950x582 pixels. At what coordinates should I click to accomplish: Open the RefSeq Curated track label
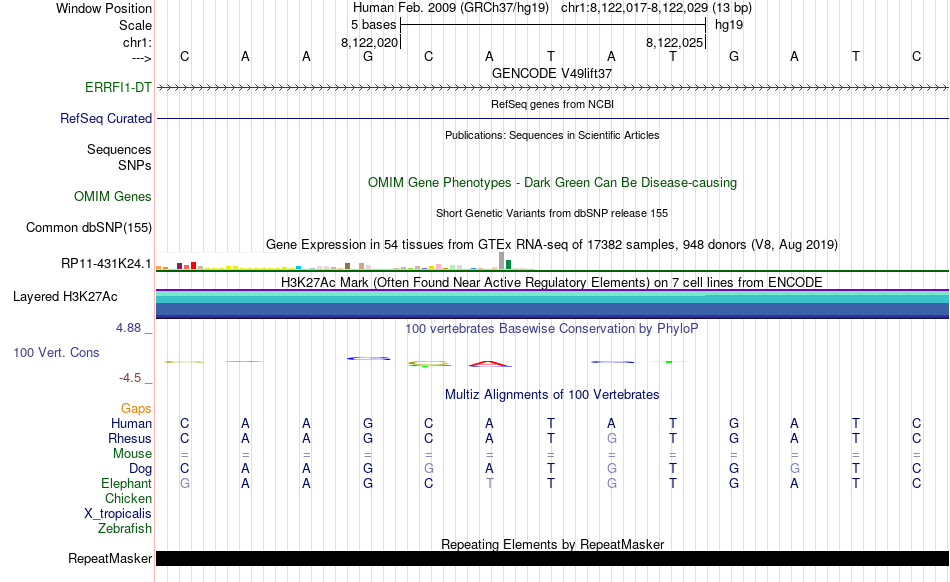tap(106, 118)
